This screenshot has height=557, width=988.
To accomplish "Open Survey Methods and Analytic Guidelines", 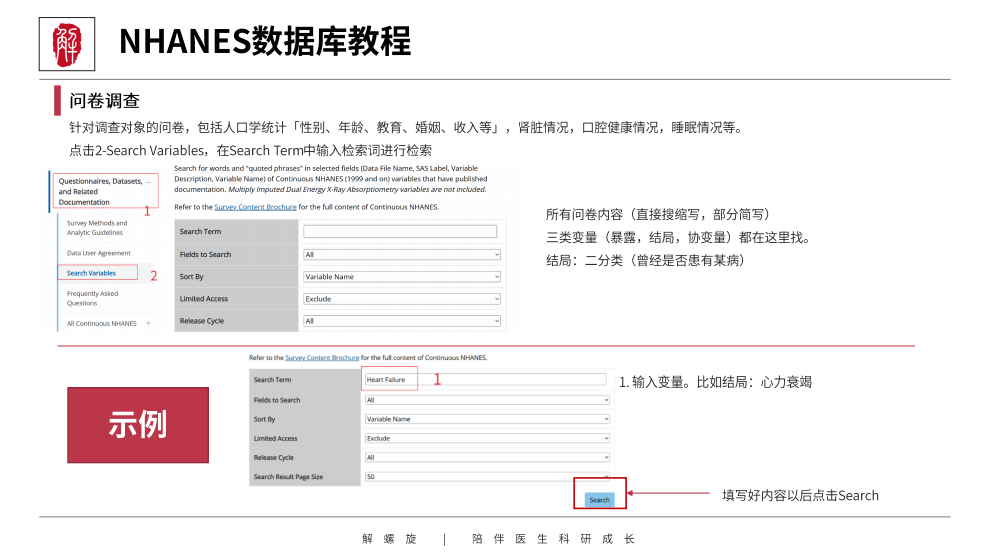I will [97, 227].
